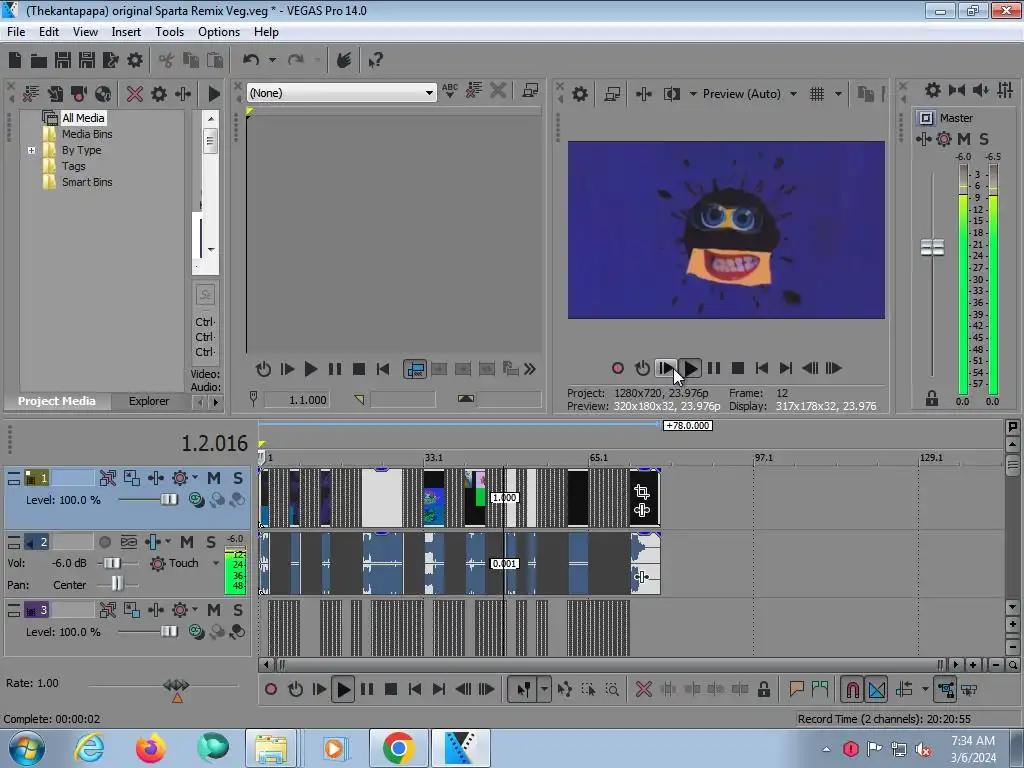Select the All Media bin
Viewport: 1024px width, 768px height.
[83, 118]
